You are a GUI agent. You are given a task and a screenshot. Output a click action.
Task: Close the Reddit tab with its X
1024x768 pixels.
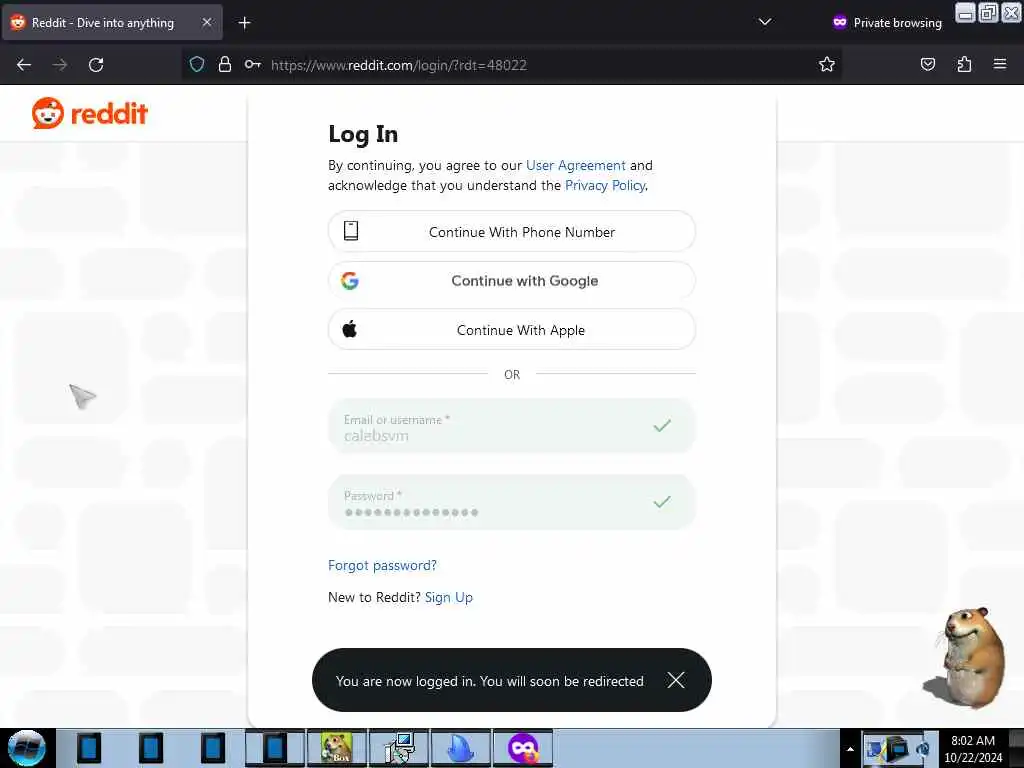[x=206, y=22]
